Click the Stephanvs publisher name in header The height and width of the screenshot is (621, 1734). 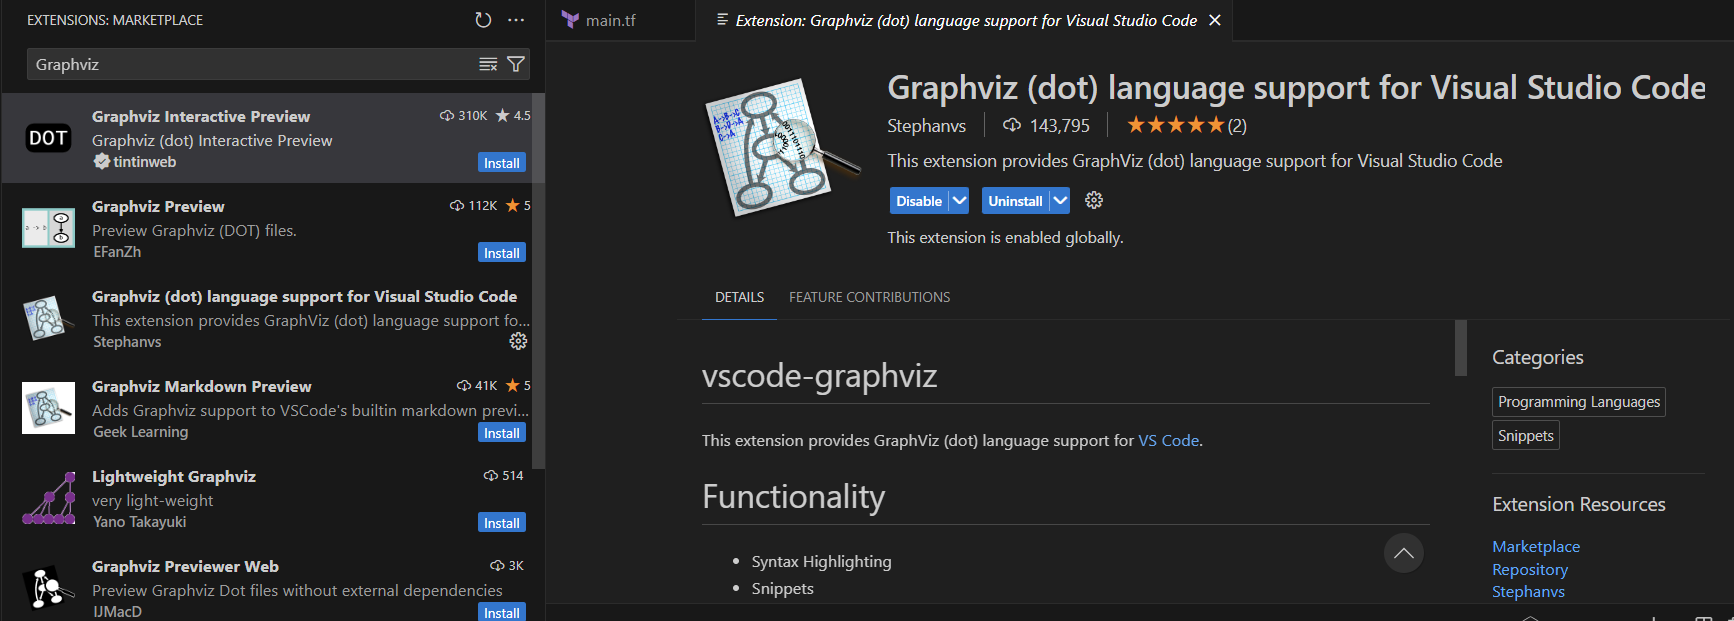(926, 125)
